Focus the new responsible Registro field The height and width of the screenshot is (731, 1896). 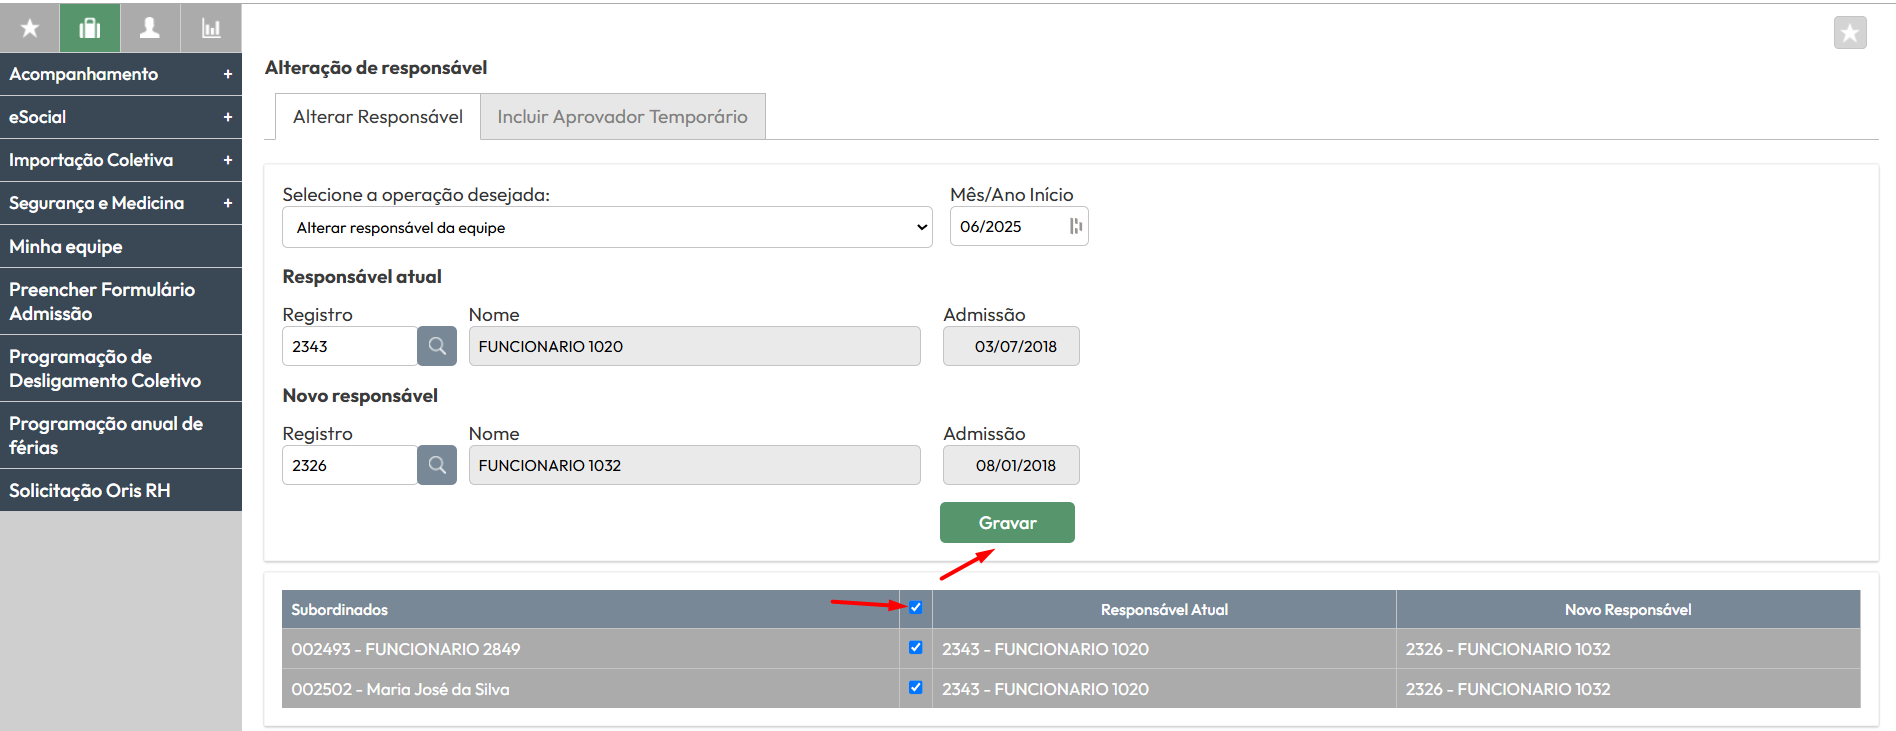pos(350,465)
